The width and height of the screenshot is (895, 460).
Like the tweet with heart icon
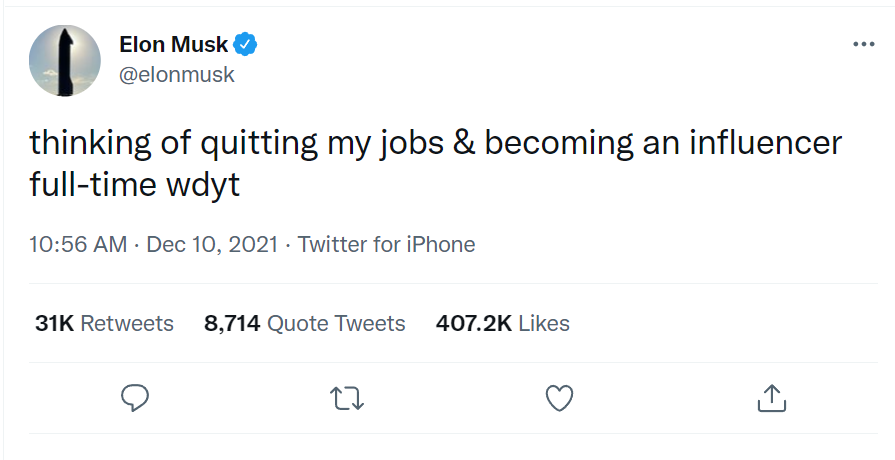point(559,398)
